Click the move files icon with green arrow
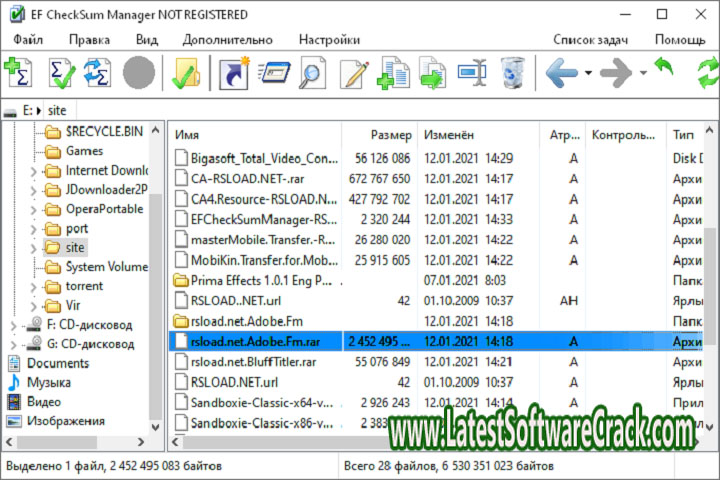The height and width of the screenshot is (480, 720). (432, 73)
